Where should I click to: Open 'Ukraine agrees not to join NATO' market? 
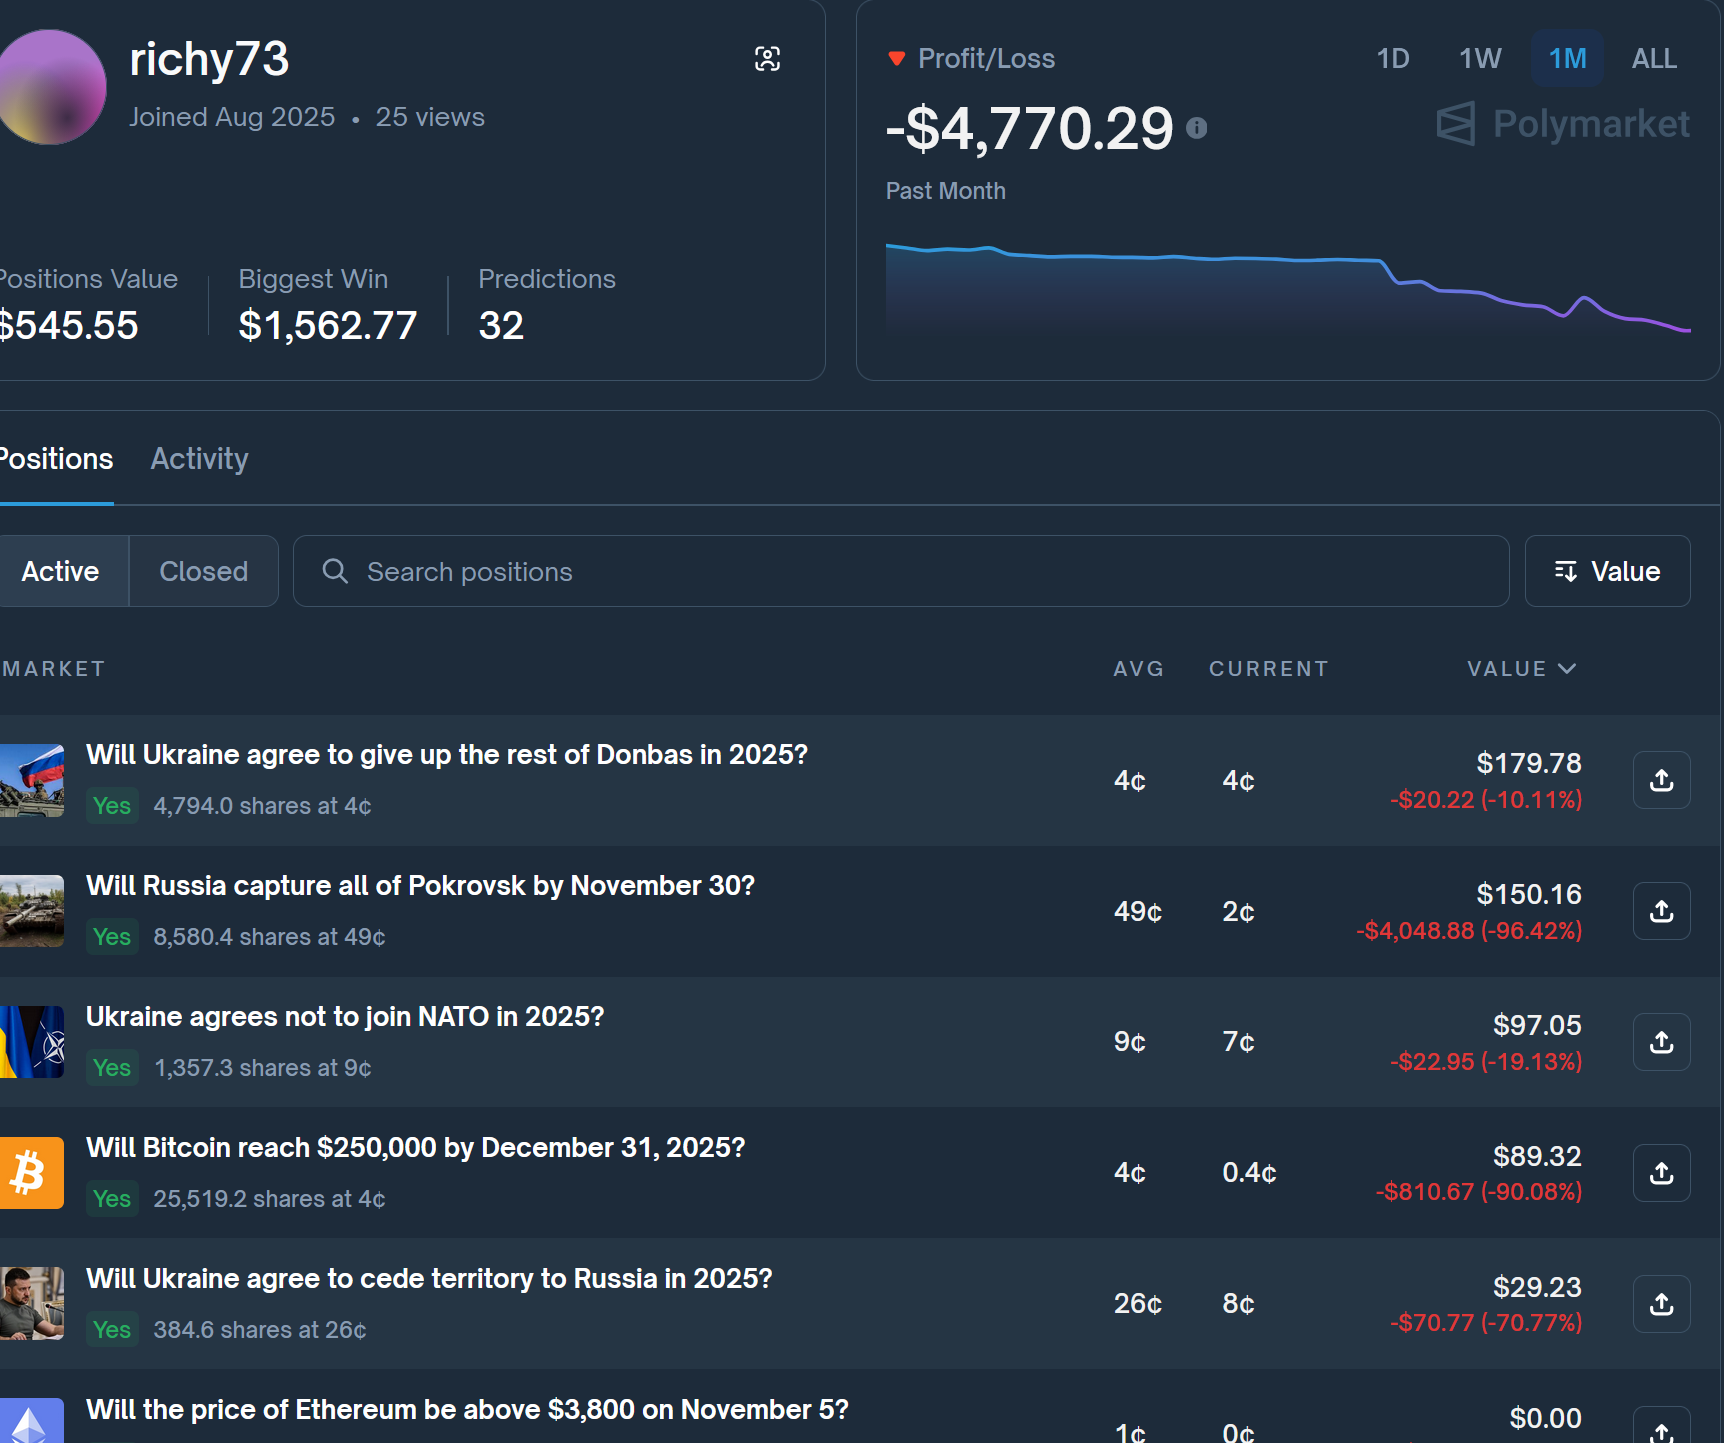tap(345, 1017)
